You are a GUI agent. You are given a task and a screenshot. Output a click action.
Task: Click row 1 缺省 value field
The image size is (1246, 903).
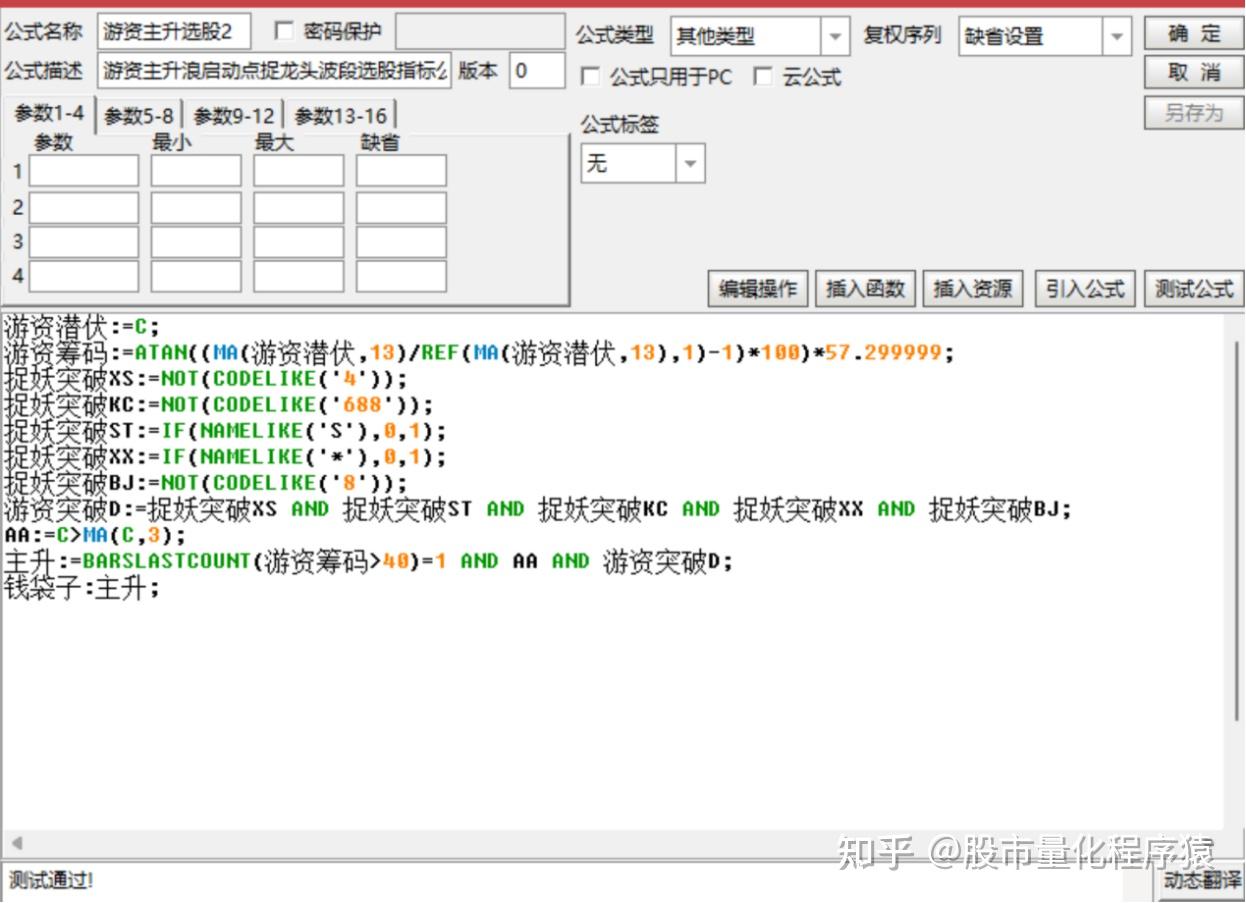(401, 171)
